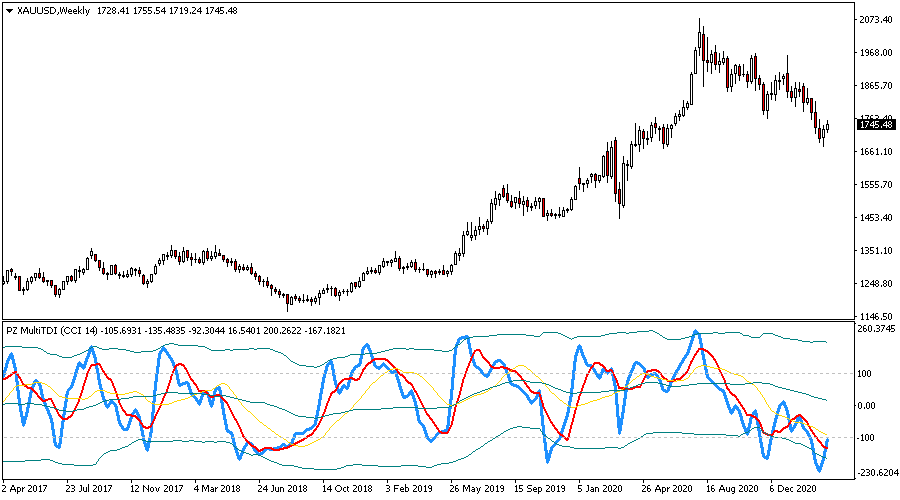900x500 pixels.
Task: Click the 2073.40 price axis label
Action: tap(875, 20)
